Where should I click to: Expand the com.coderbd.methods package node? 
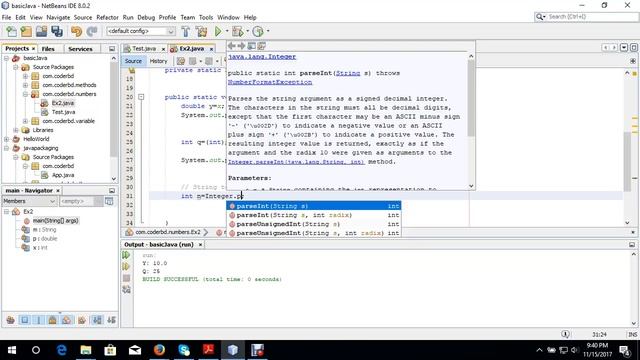coord(25,85)
